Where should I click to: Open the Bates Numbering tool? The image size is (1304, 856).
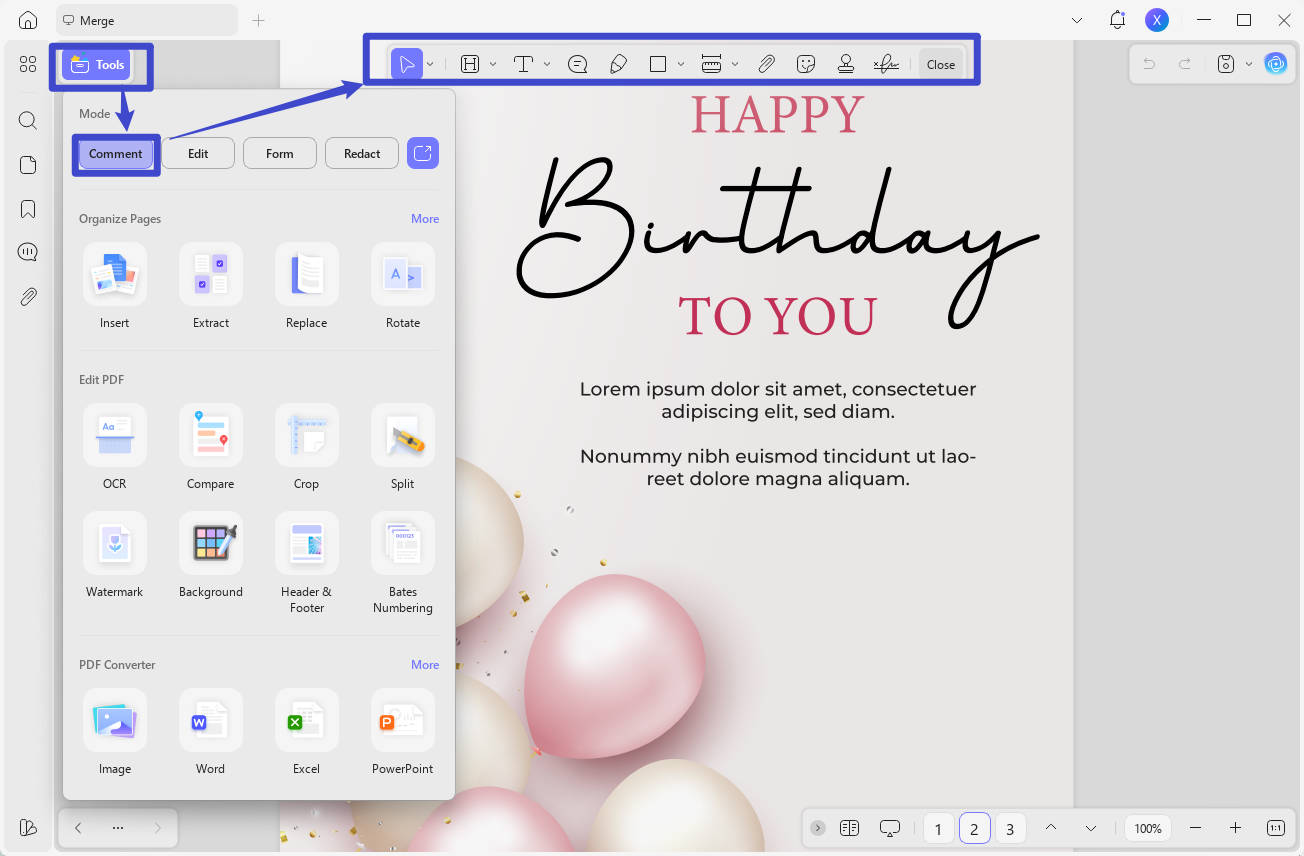403,562
